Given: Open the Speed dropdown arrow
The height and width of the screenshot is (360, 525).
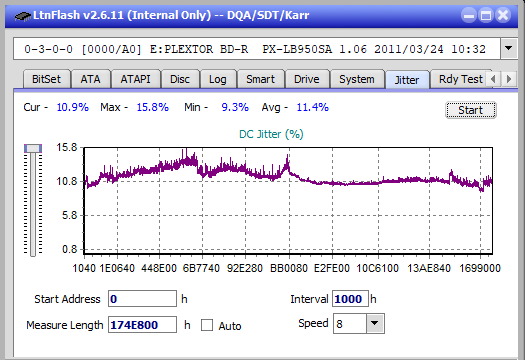Looking at the screenshot, I should [375, 323].
